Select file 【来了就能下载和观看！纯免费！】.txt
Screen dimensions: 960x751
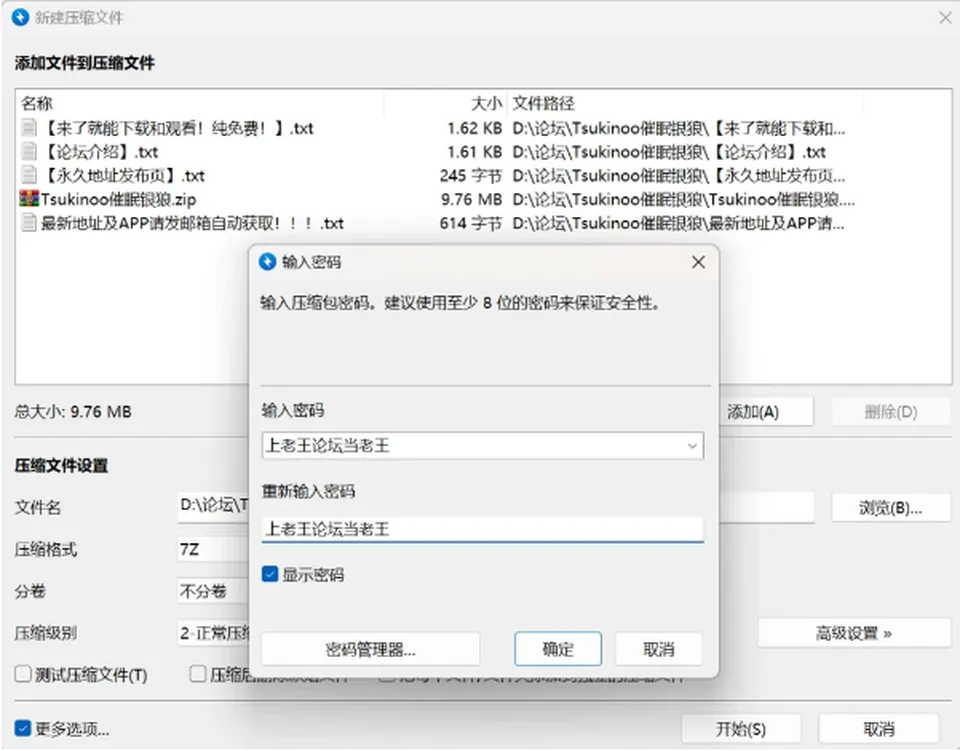(x=177, y=127)
